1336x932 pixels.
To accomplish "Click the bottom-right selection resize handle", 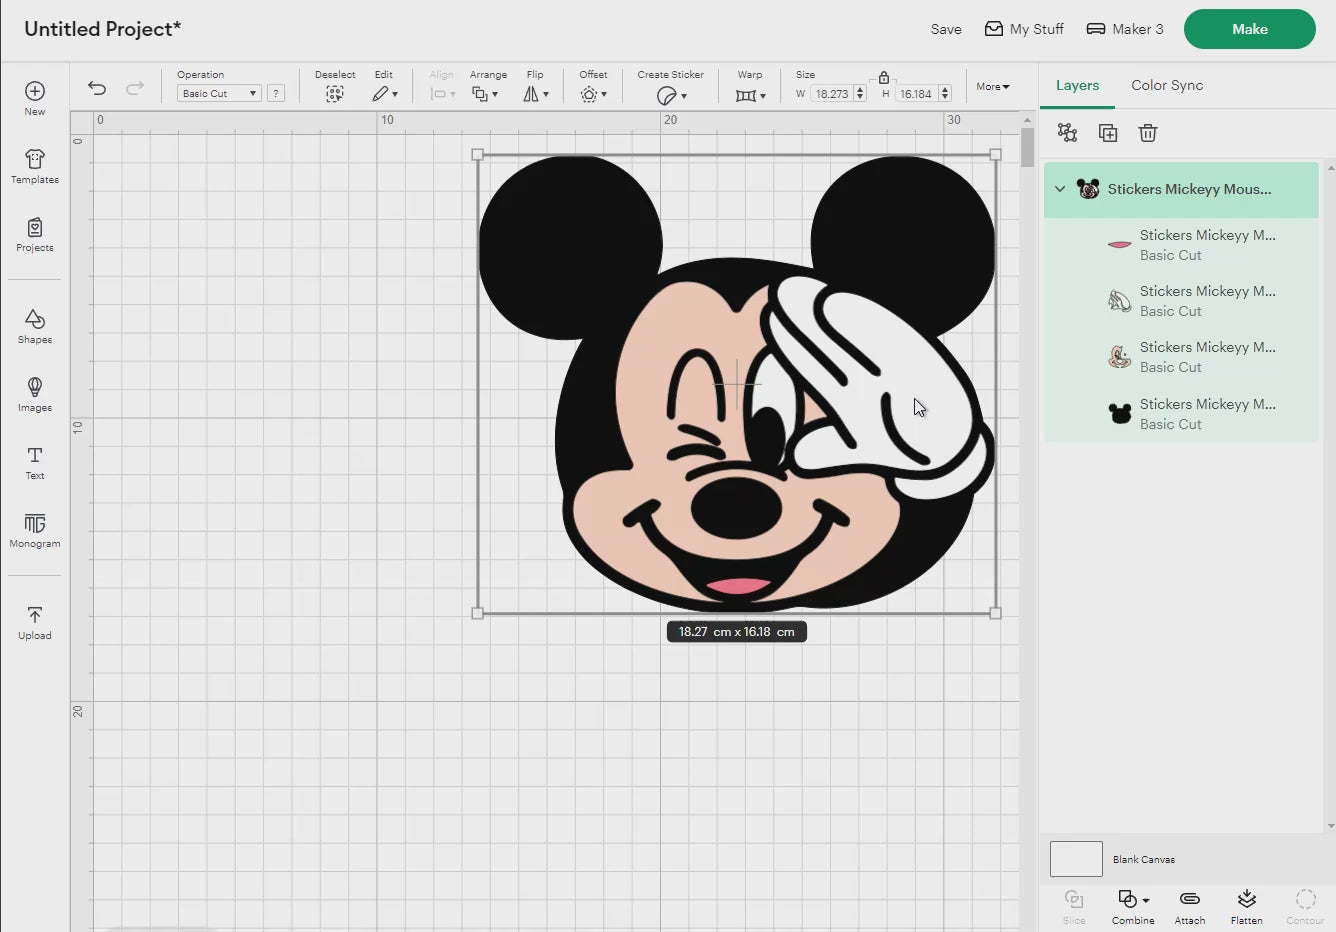I will (995, 613).
